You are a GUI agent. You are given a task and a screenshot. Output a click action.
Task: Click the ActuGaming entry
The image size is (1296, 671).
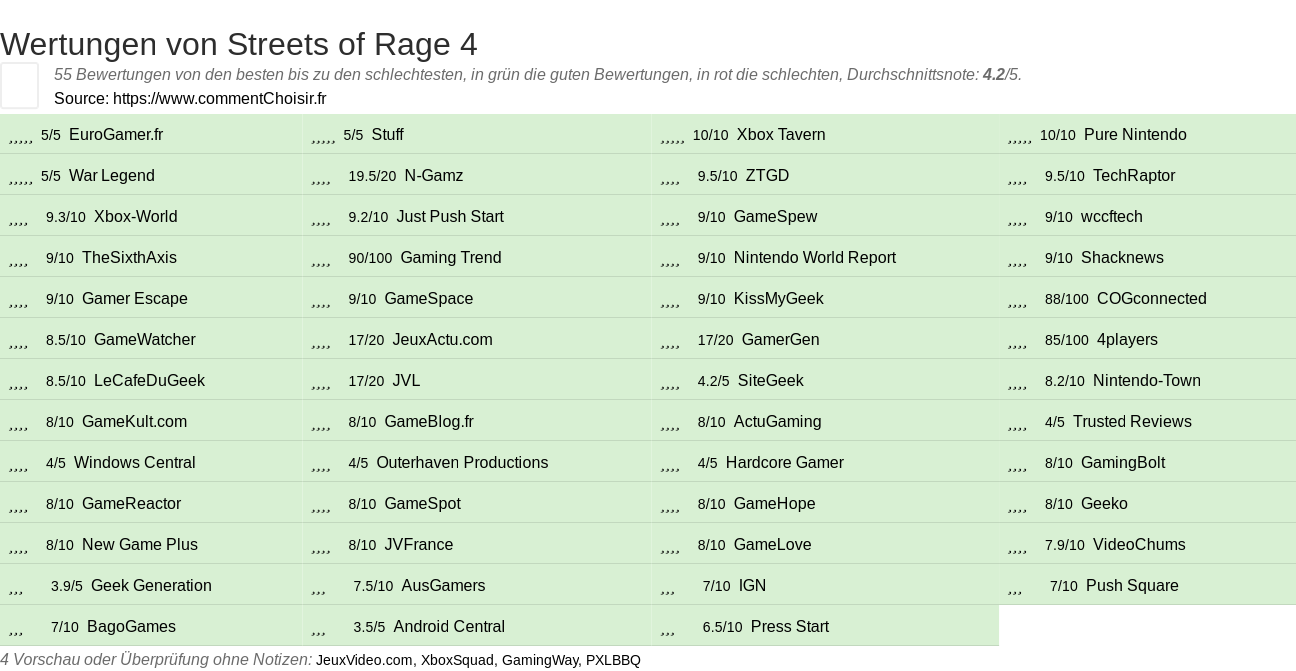coord(778,421)
